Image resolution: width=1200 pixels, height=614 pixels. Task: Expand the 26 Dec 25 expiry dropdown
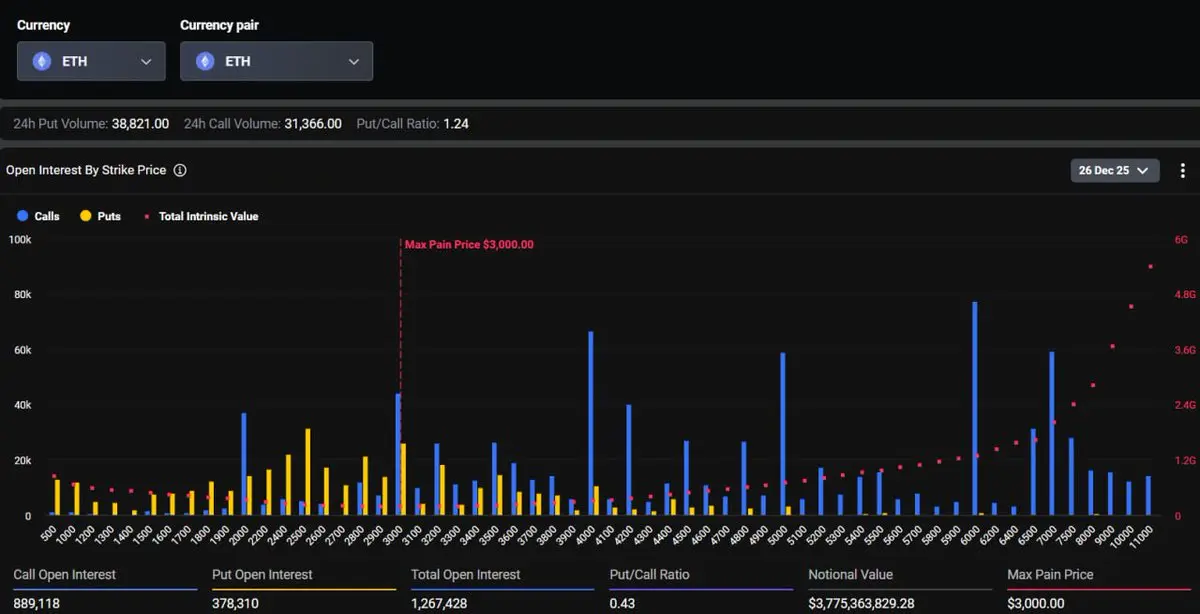tap(1115, 170)
